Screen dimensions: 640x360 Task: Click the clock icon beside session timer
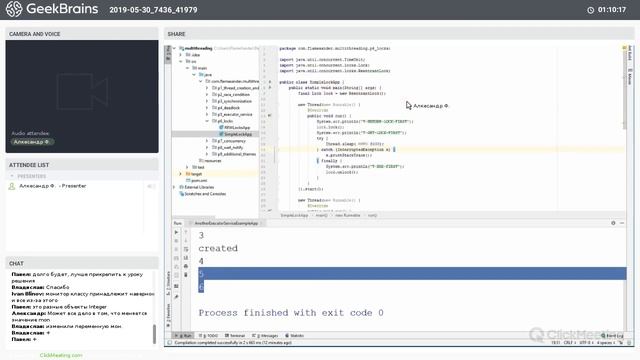591,10
